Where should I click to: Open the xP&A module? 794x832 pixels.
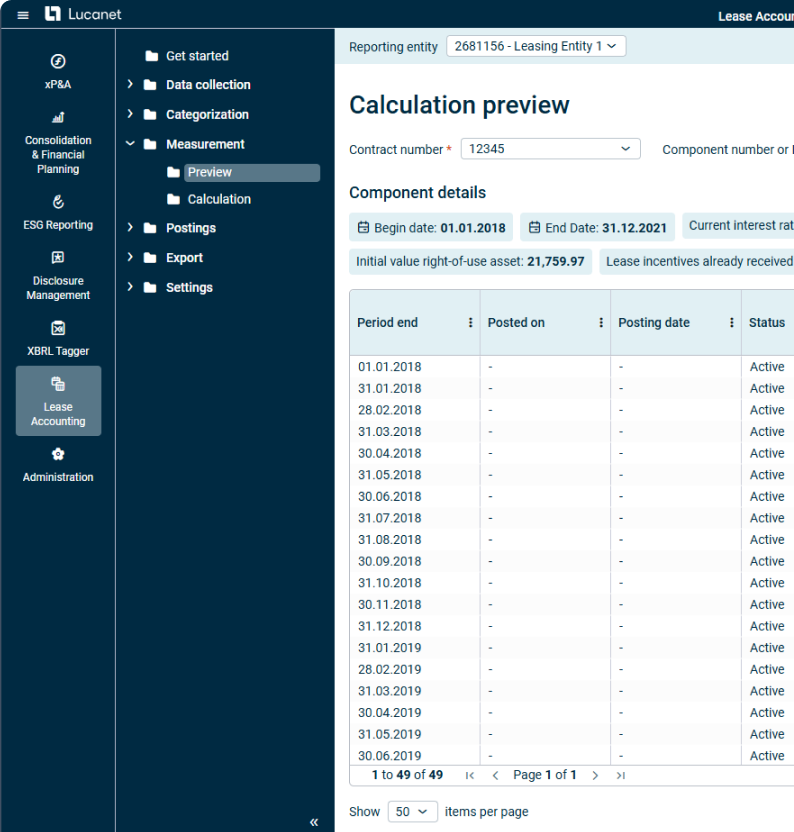point(58,72)
